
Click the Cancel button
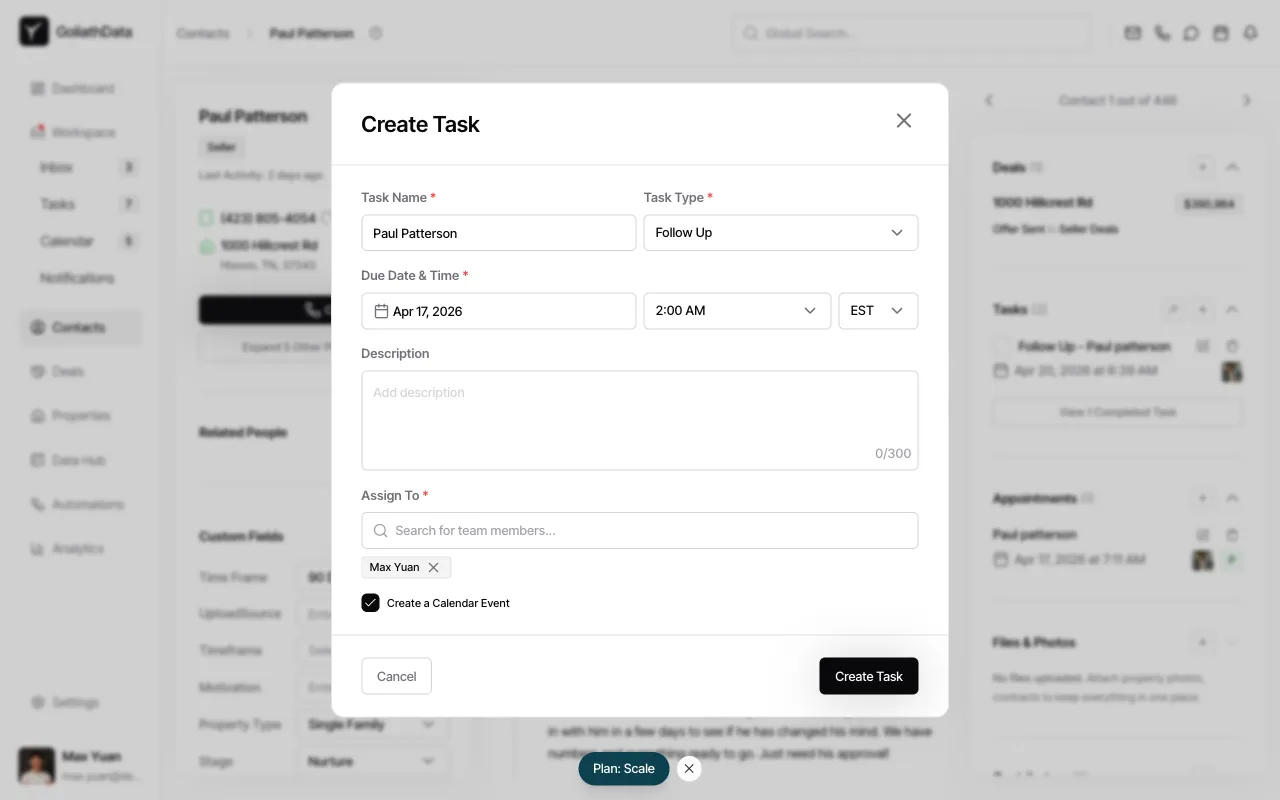(396, 676)
